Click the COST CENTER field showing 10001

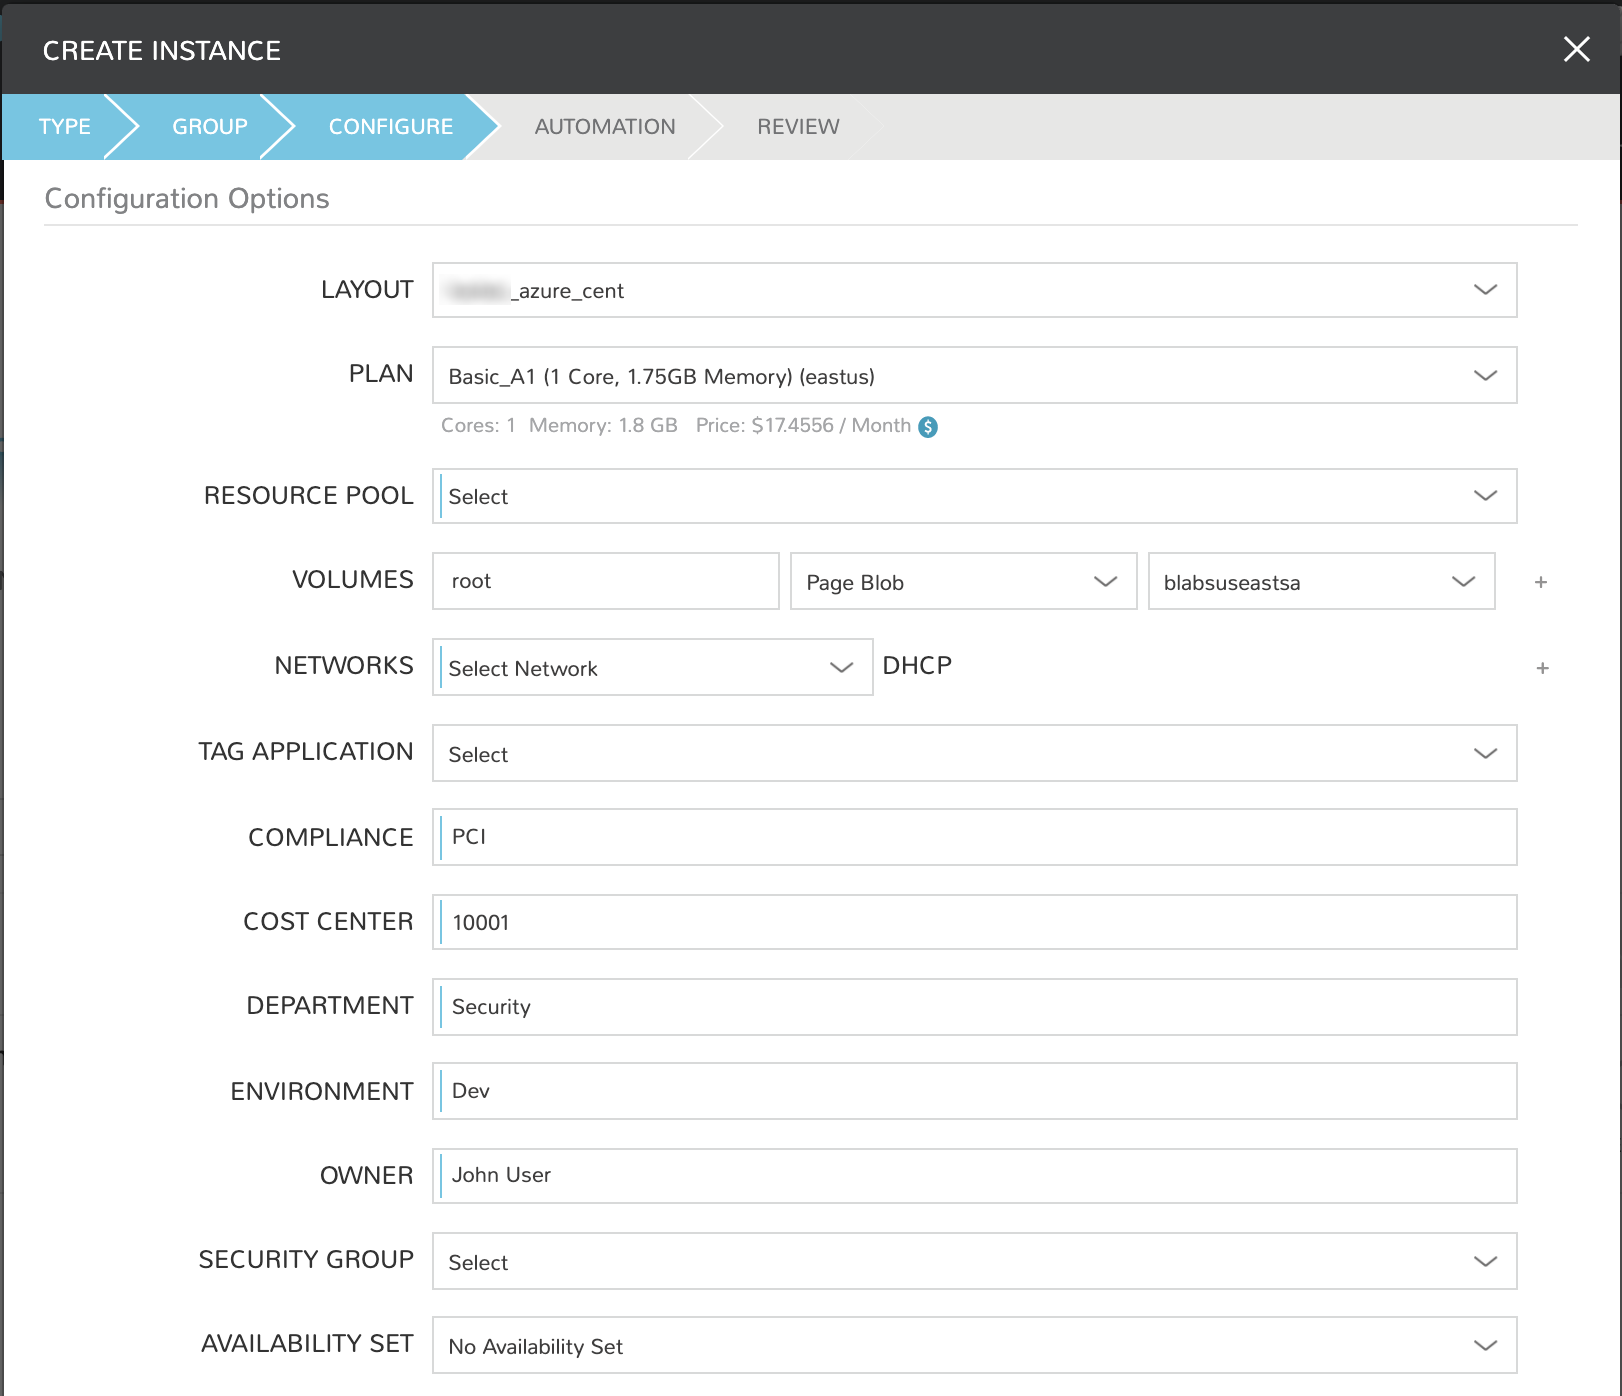(x=975, y=922)
